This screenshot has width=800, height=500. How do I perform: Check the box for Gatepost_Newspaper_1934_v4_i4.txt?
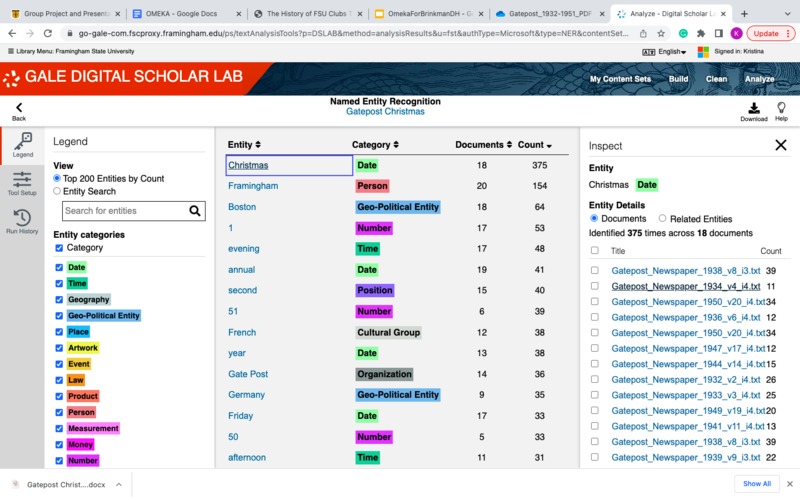(595, 286)
